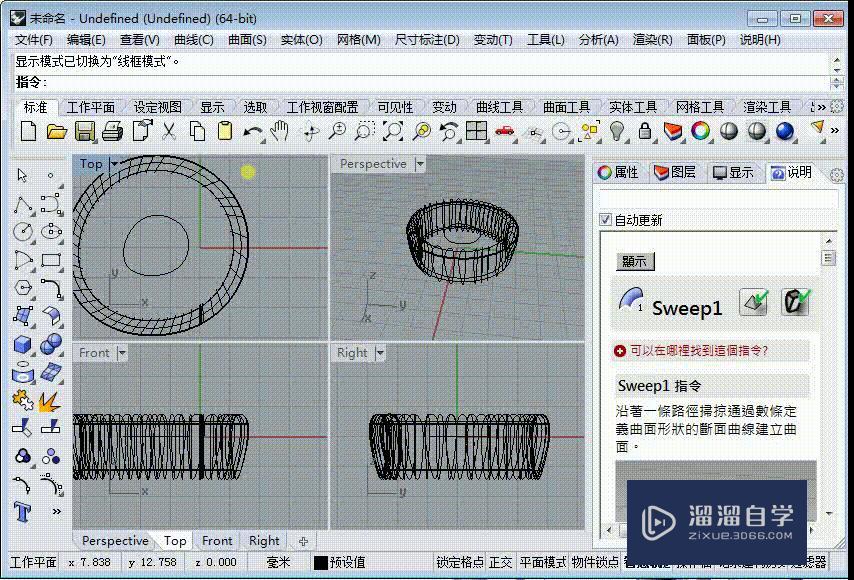Select the Text tool T icon
Screen dimensions: 854x580
pyautogui.click(x=22, y=511)
